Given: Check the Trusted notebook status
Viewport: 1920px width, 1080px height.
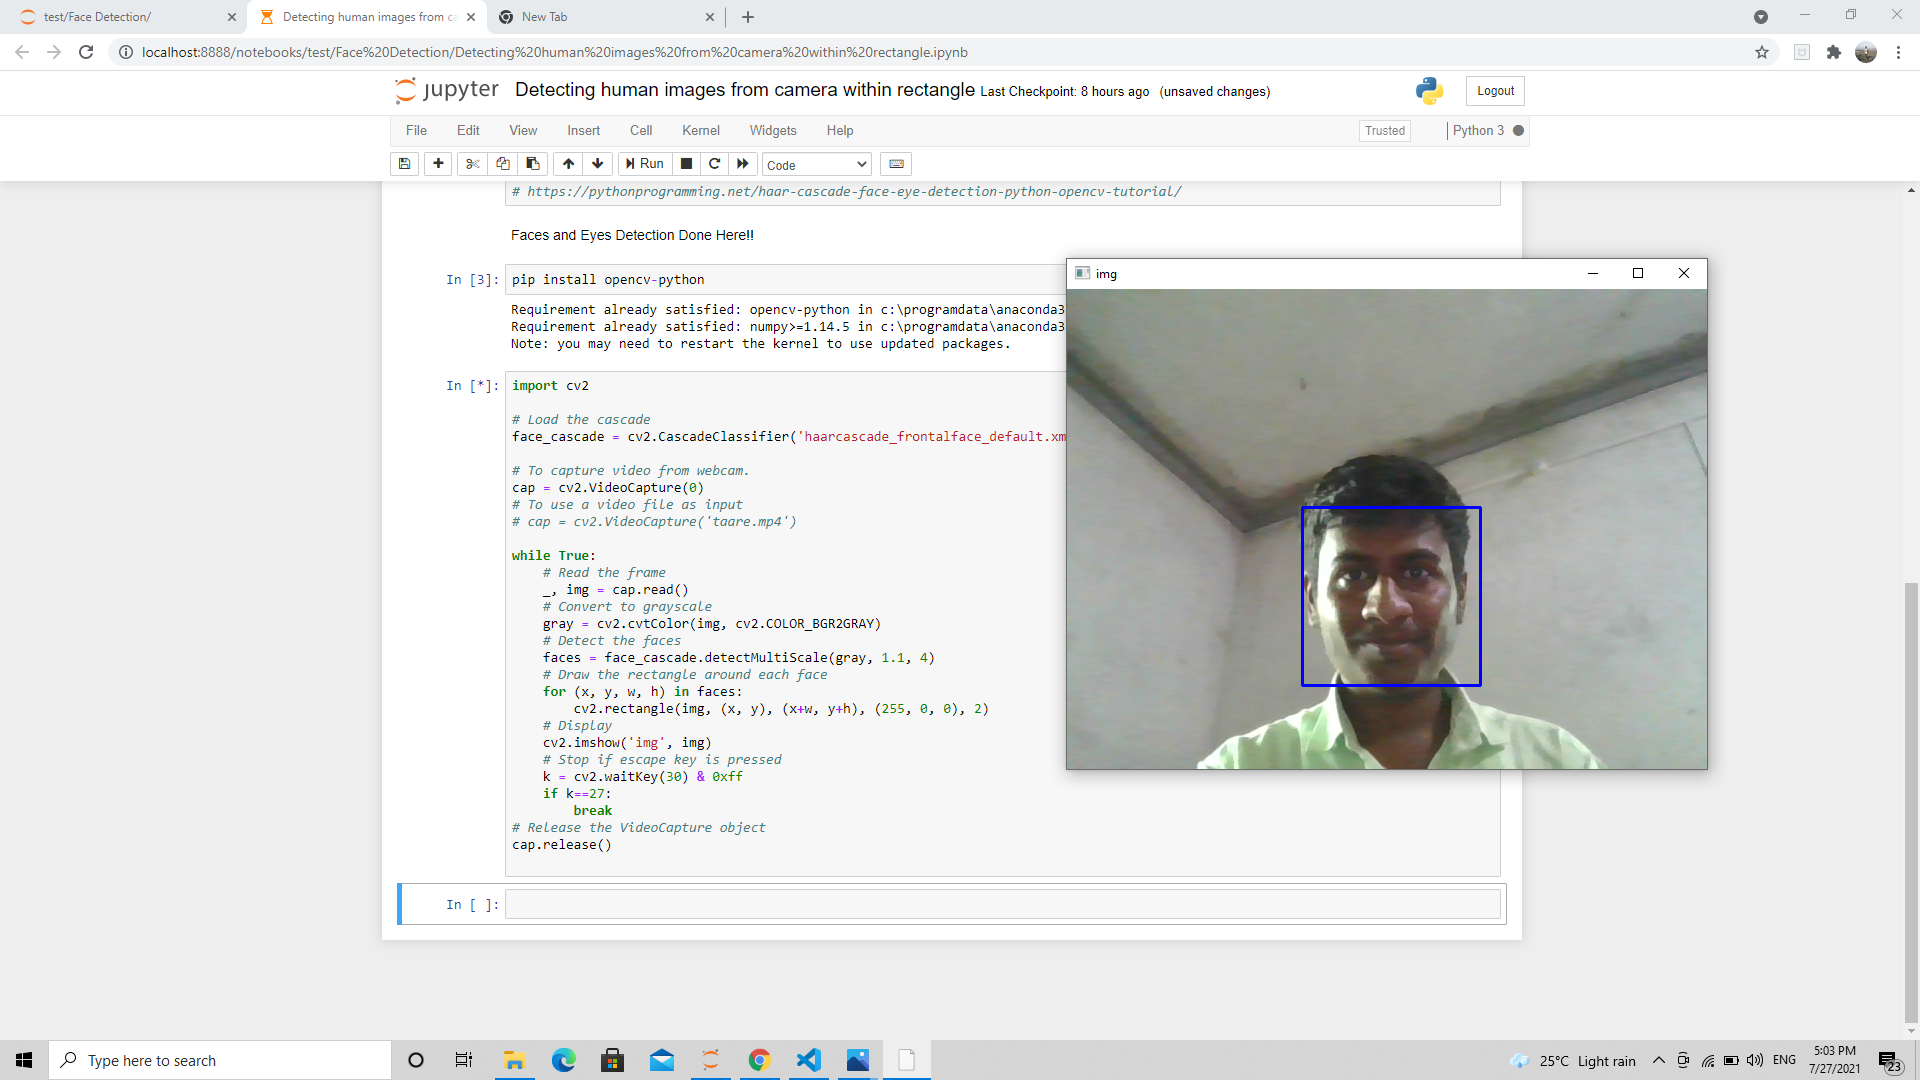Looking at the screenshot, I should tap(1383, 130).
